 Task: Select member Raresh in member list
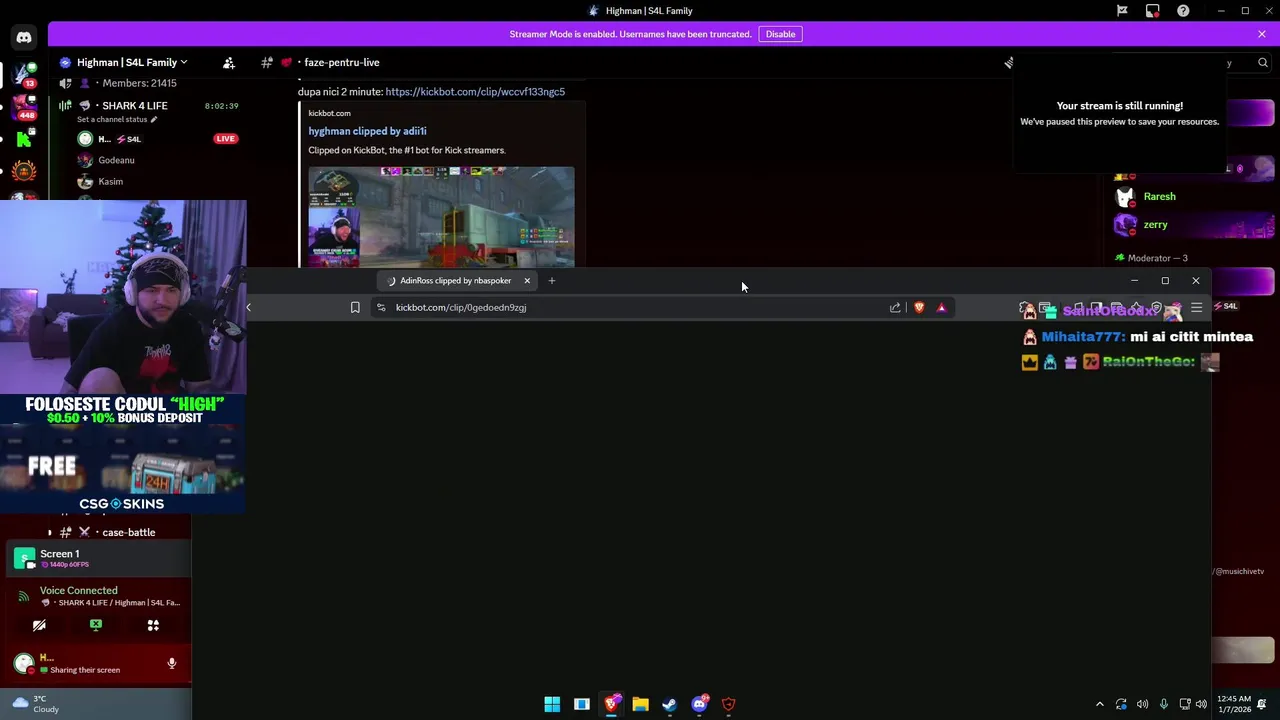click(x=1160, y=197)
